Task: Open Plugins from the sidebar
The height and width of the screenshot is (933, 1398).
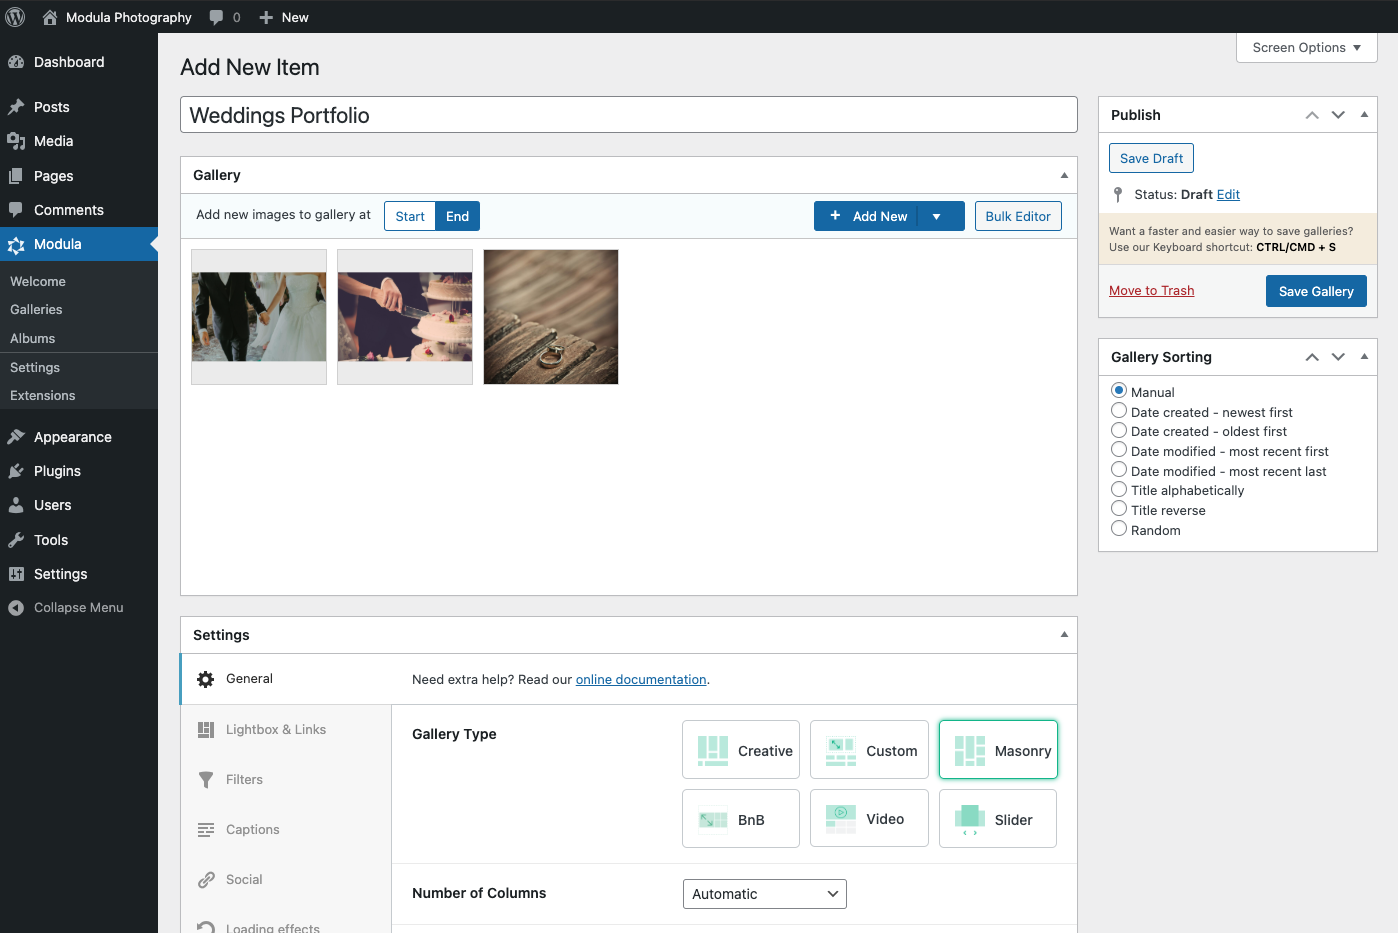Action: (57, 471)
